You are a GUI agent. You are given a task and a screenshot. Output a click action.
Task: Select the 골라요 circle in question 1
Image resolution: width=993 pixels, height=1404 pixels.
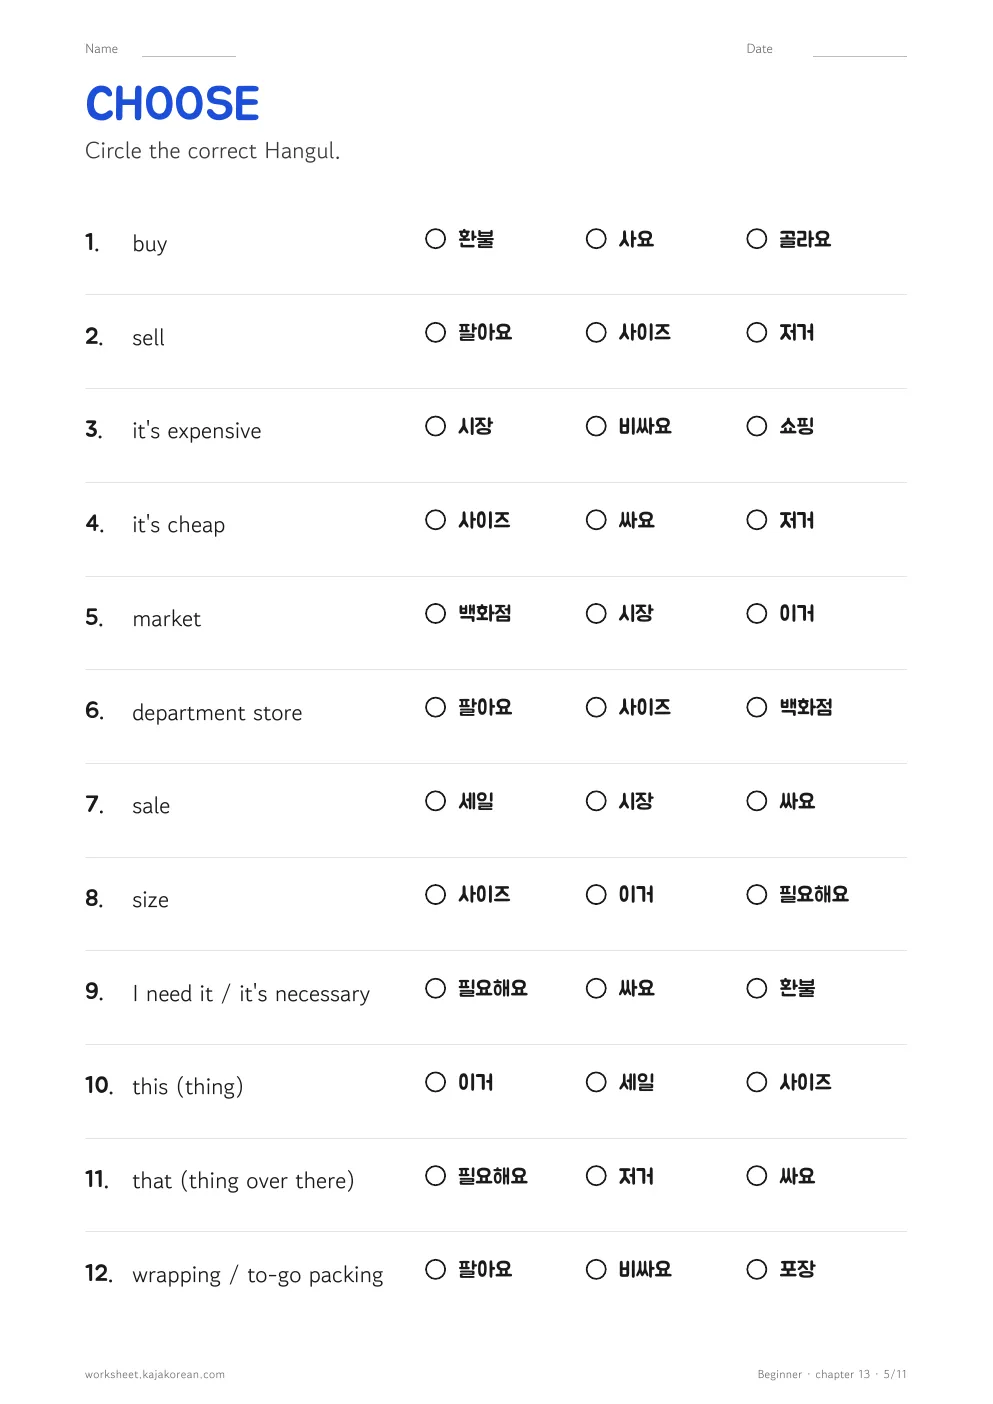point(757,239)
